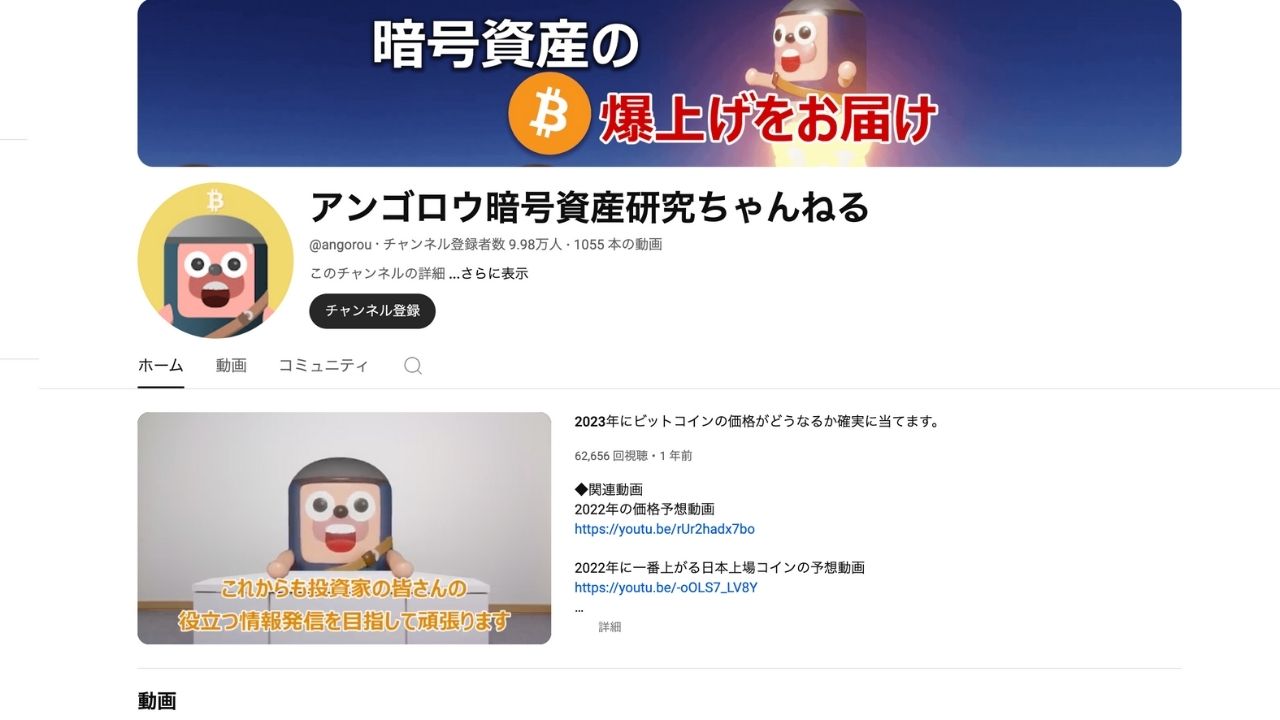Open the コミュニティ tab
This screenshot has width=1280, height=720.
(x=323, y=366)
